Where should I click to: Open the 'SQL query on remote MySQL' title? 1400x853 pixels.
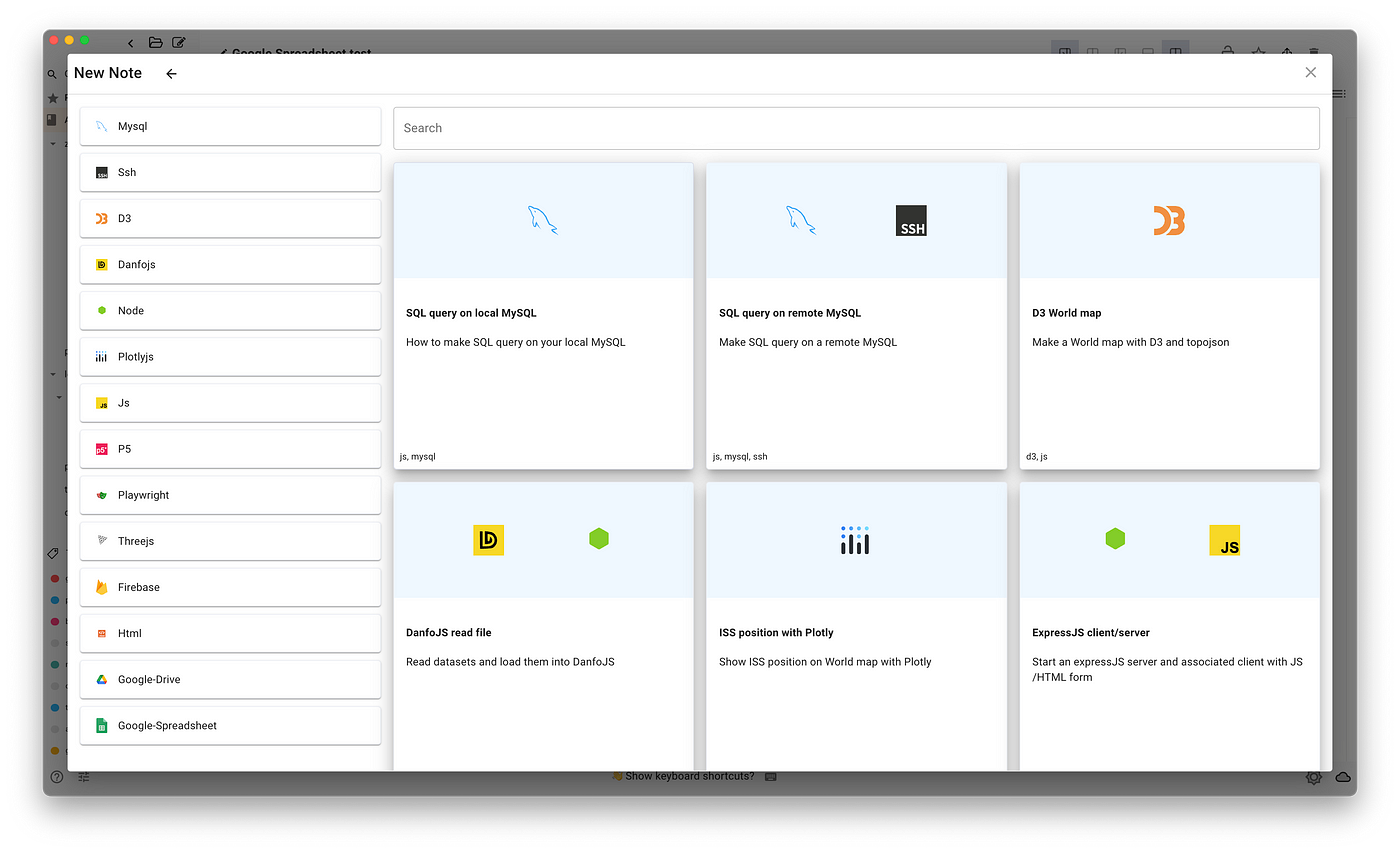tap(790, 313)
